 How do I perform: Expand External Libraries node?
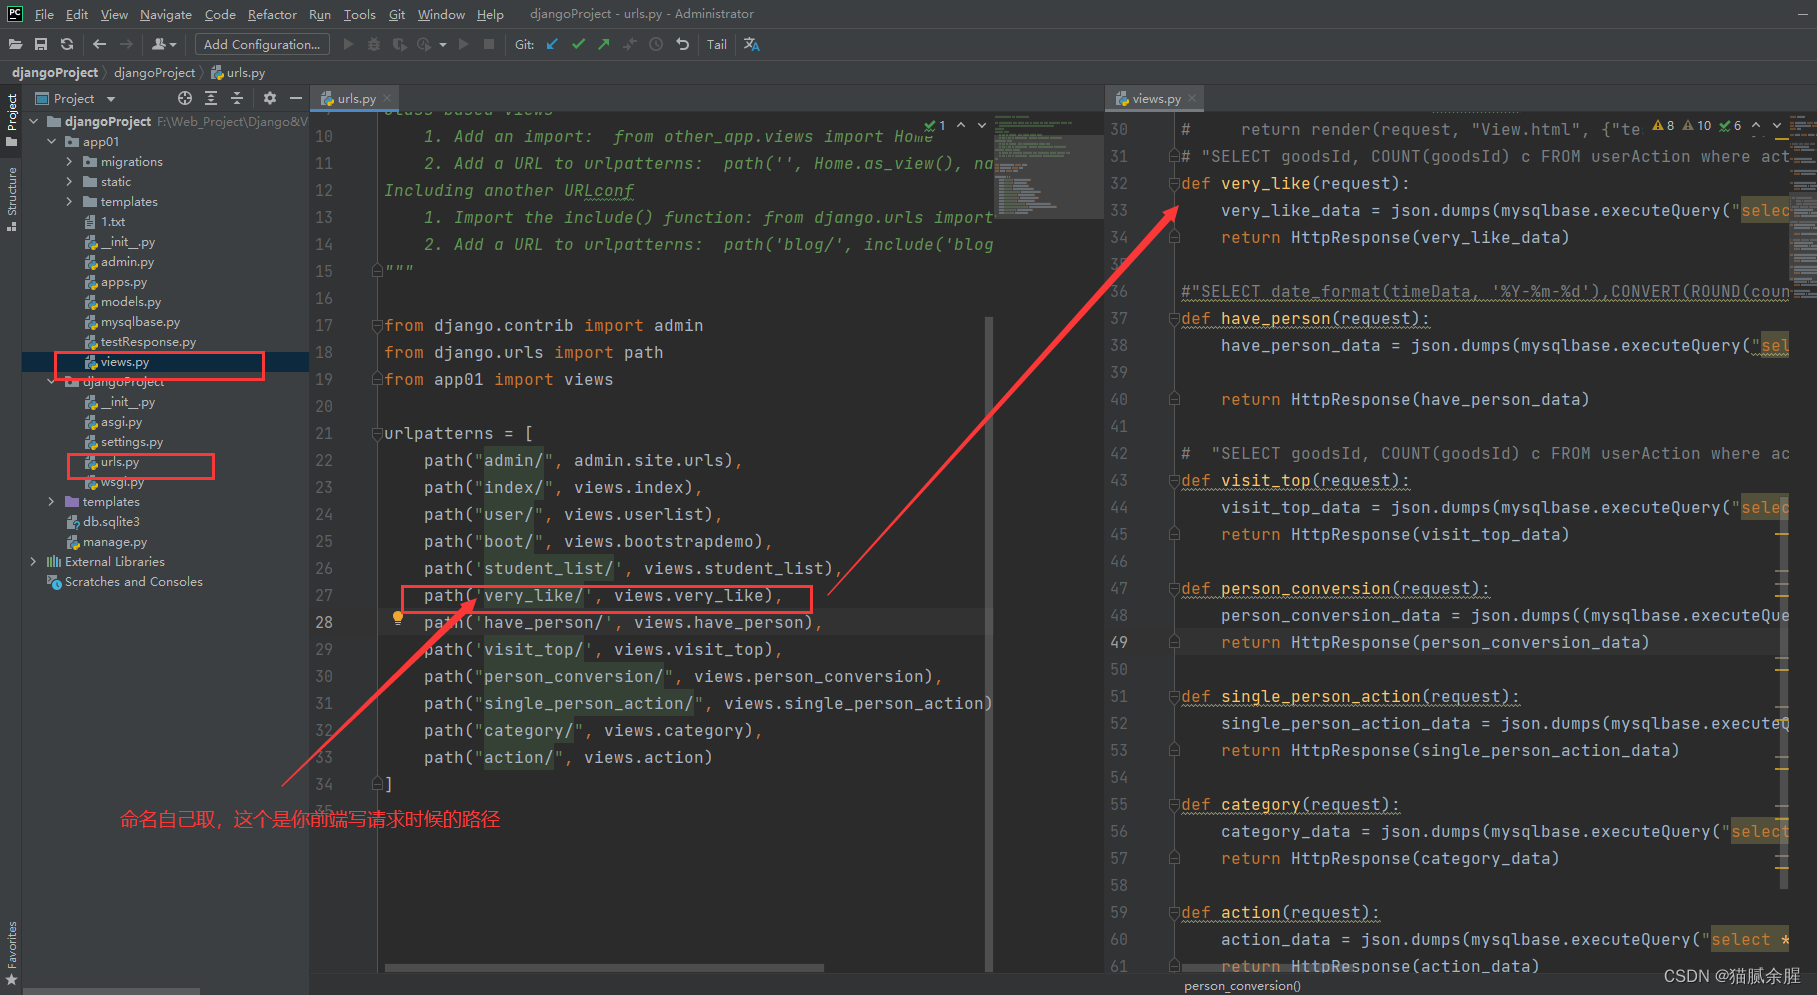(x=34, y=562)
